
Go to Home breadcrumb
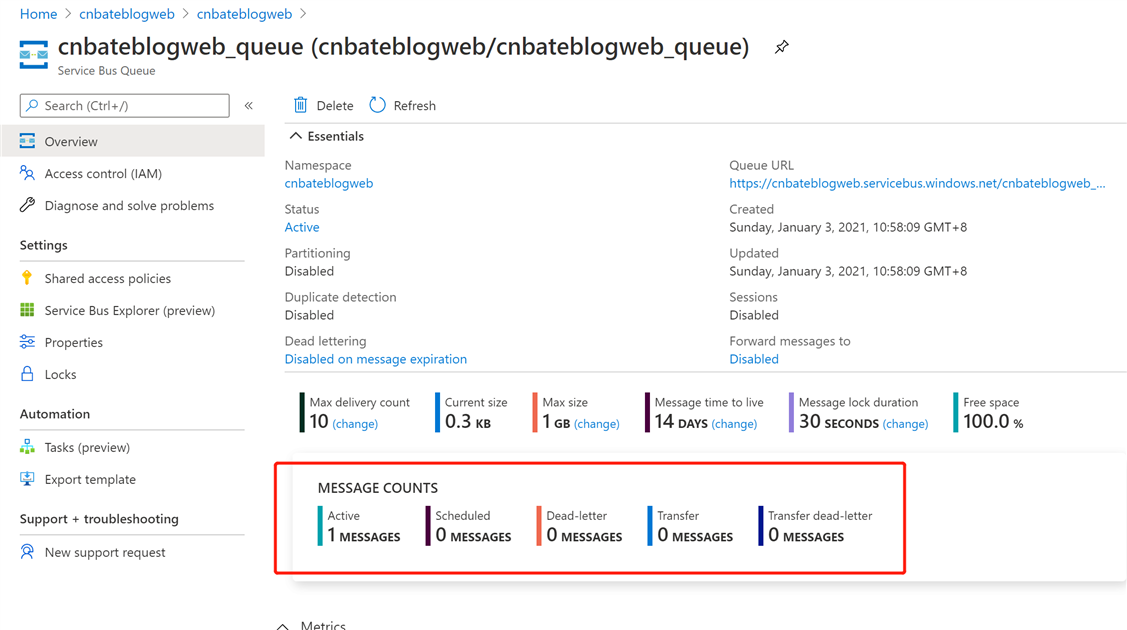tap(38, 14)
